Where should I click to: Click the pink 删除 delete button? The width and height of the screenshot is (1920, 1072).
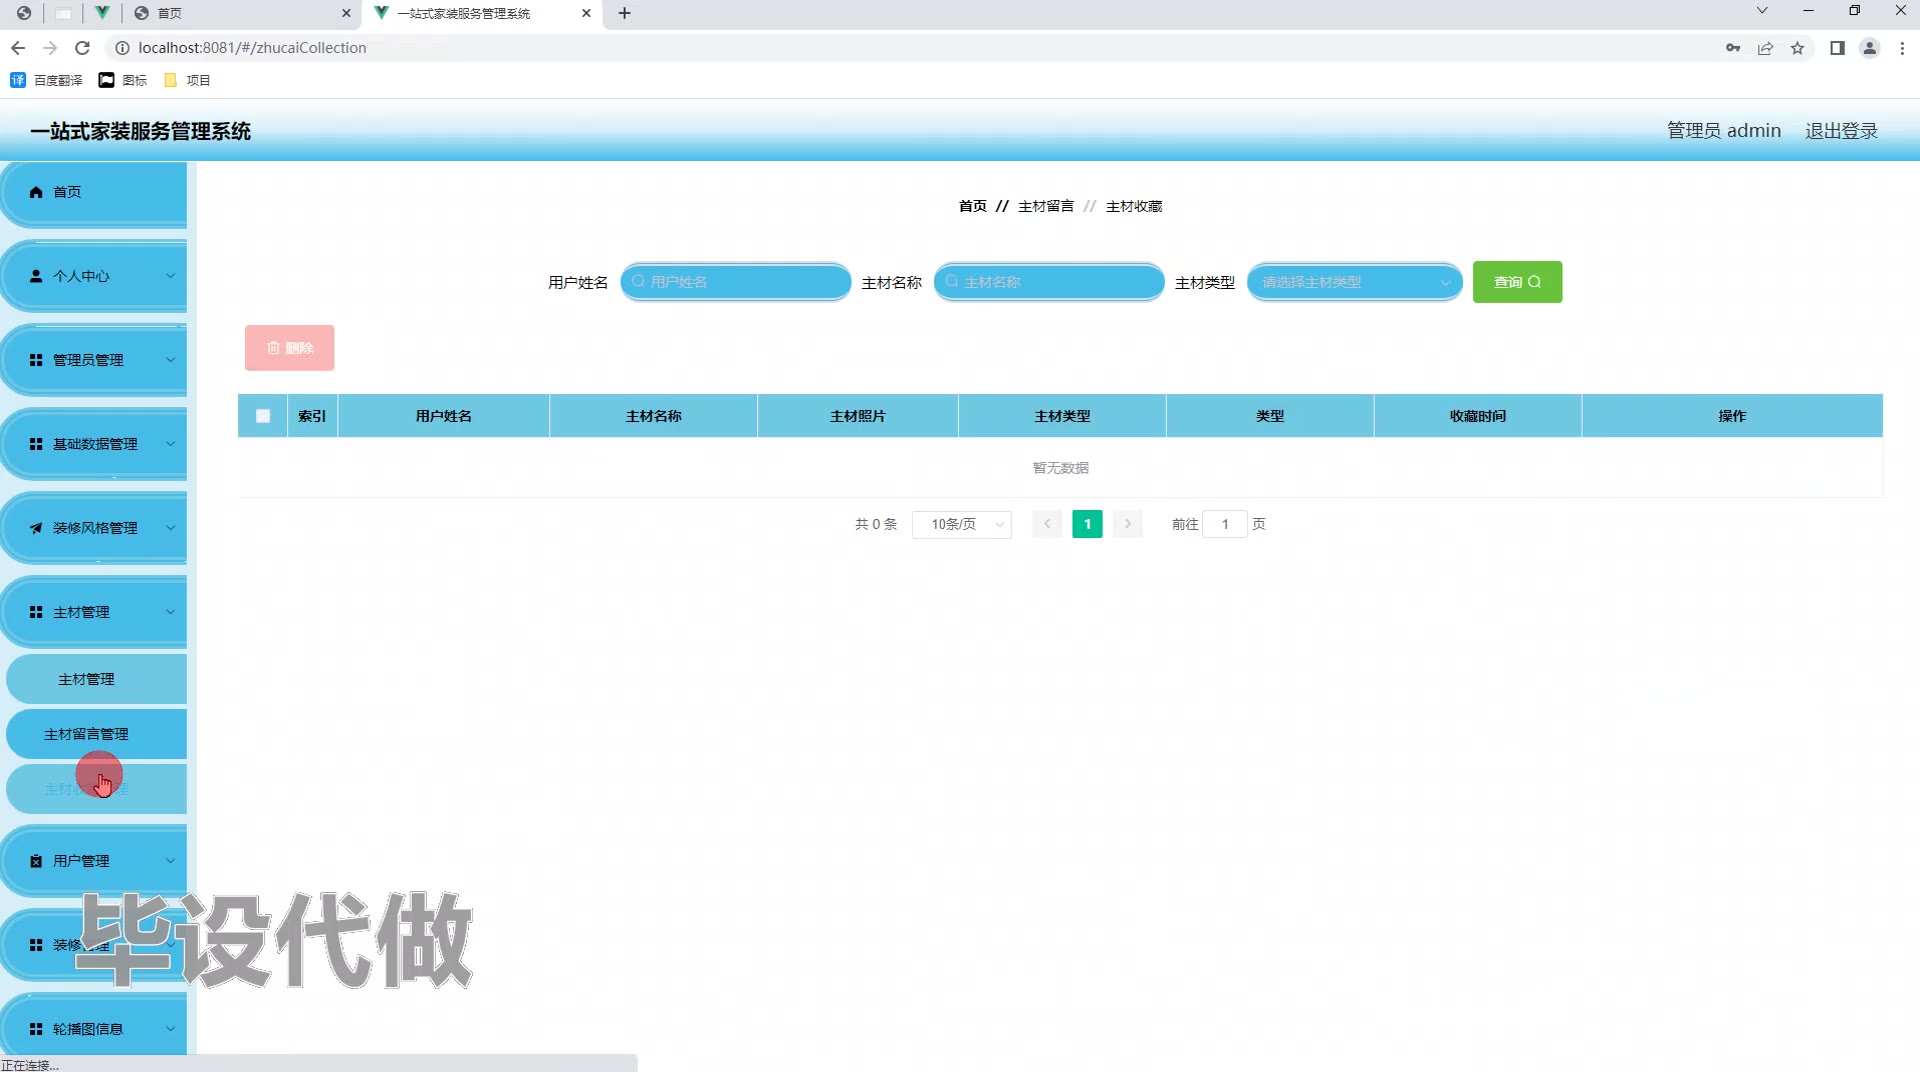pyautogui.click(x=290, y=348)
